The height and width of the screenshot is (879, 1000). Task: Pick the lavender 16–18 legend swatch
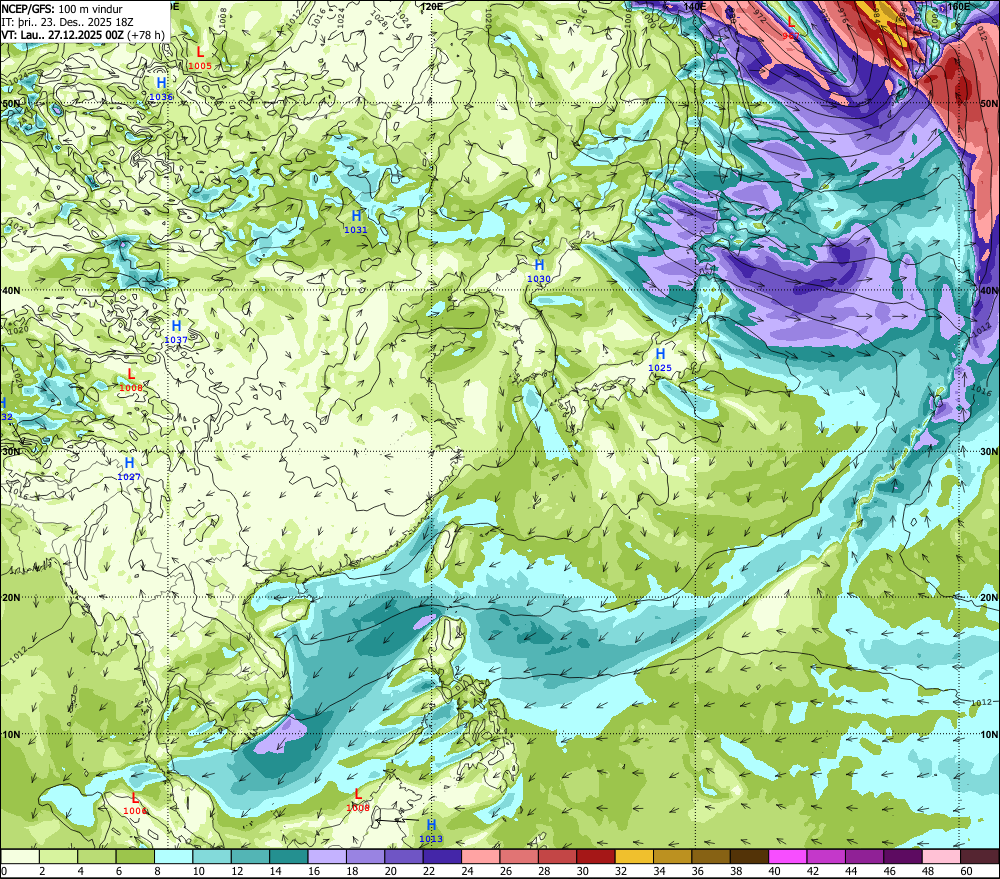(x=327, y=856)
